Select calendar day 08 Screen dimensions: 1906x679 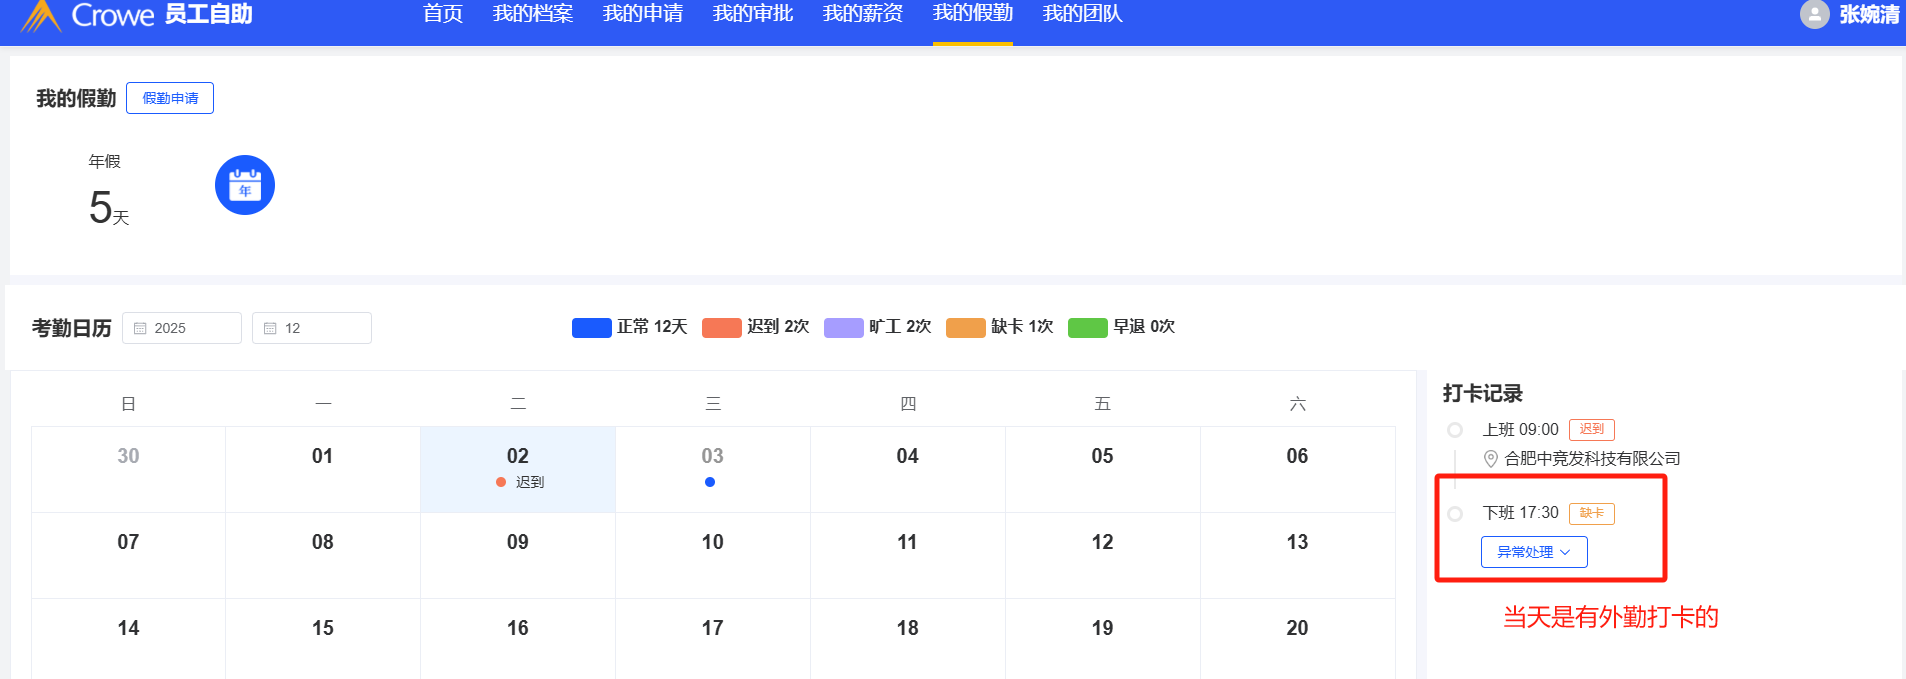coord(323,555)
